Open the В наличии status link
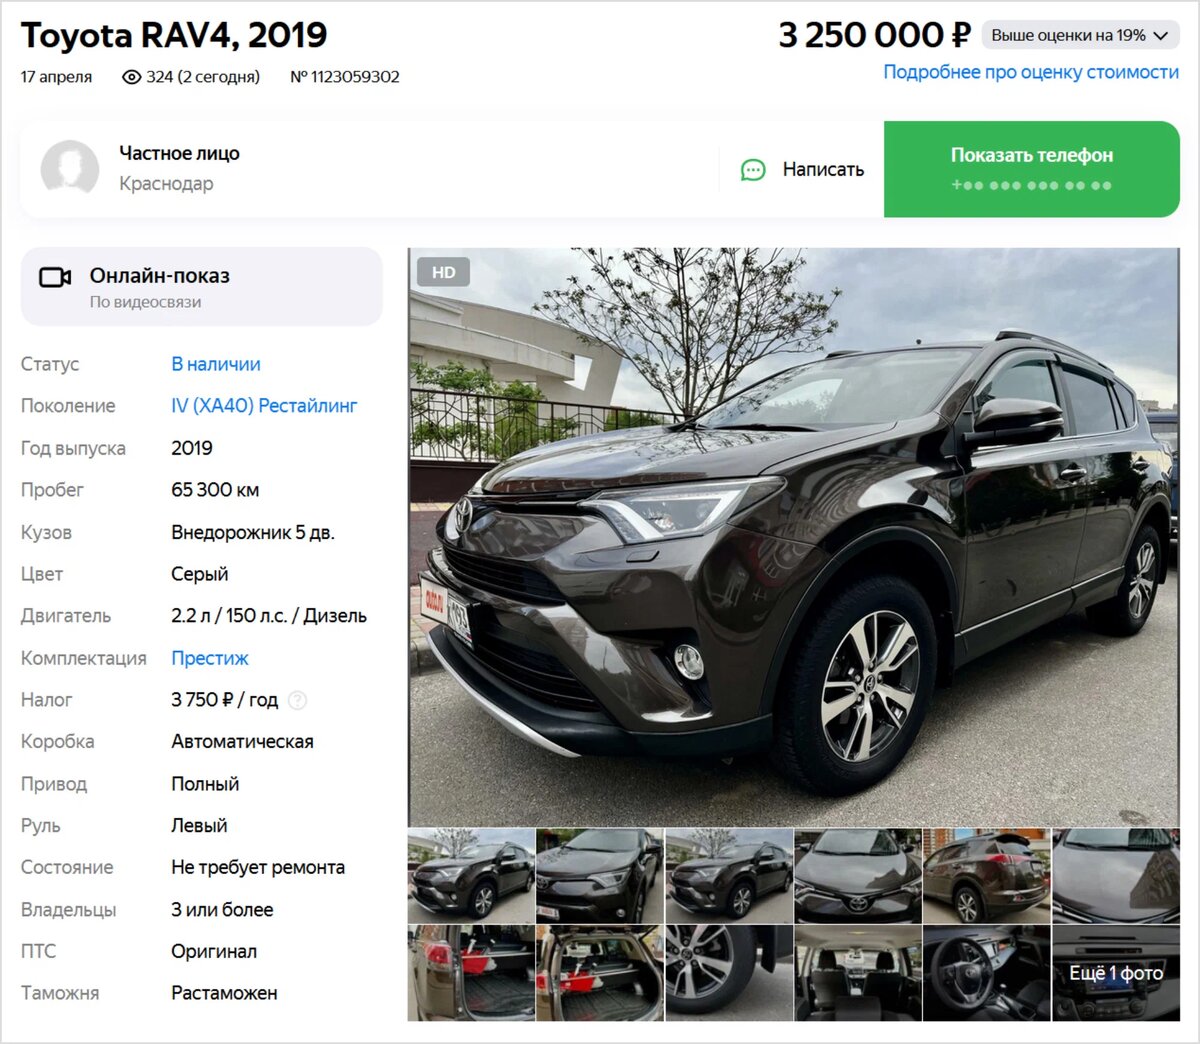The image size is (1200, 1044). coord(216,364)
